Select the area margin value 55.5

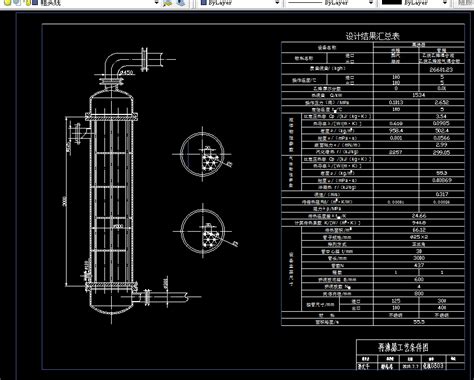tap(419, 322)
